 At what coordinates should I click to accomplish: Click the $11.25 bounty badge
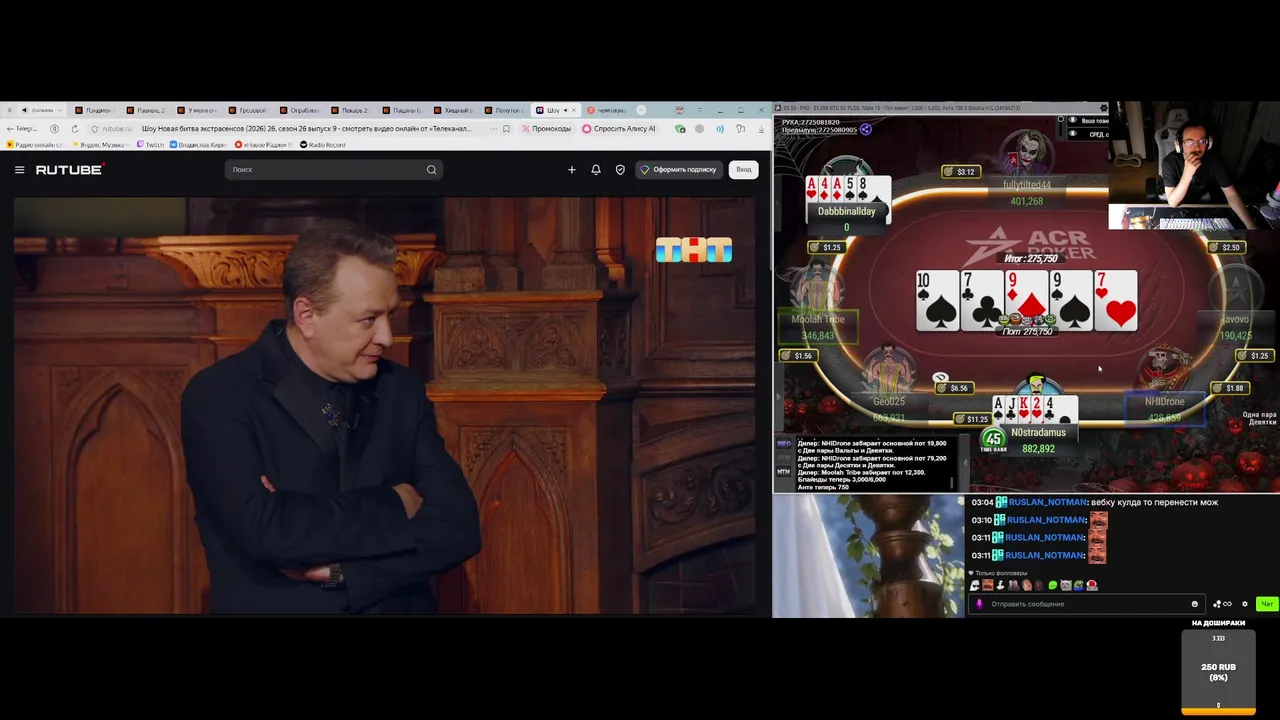971,419
